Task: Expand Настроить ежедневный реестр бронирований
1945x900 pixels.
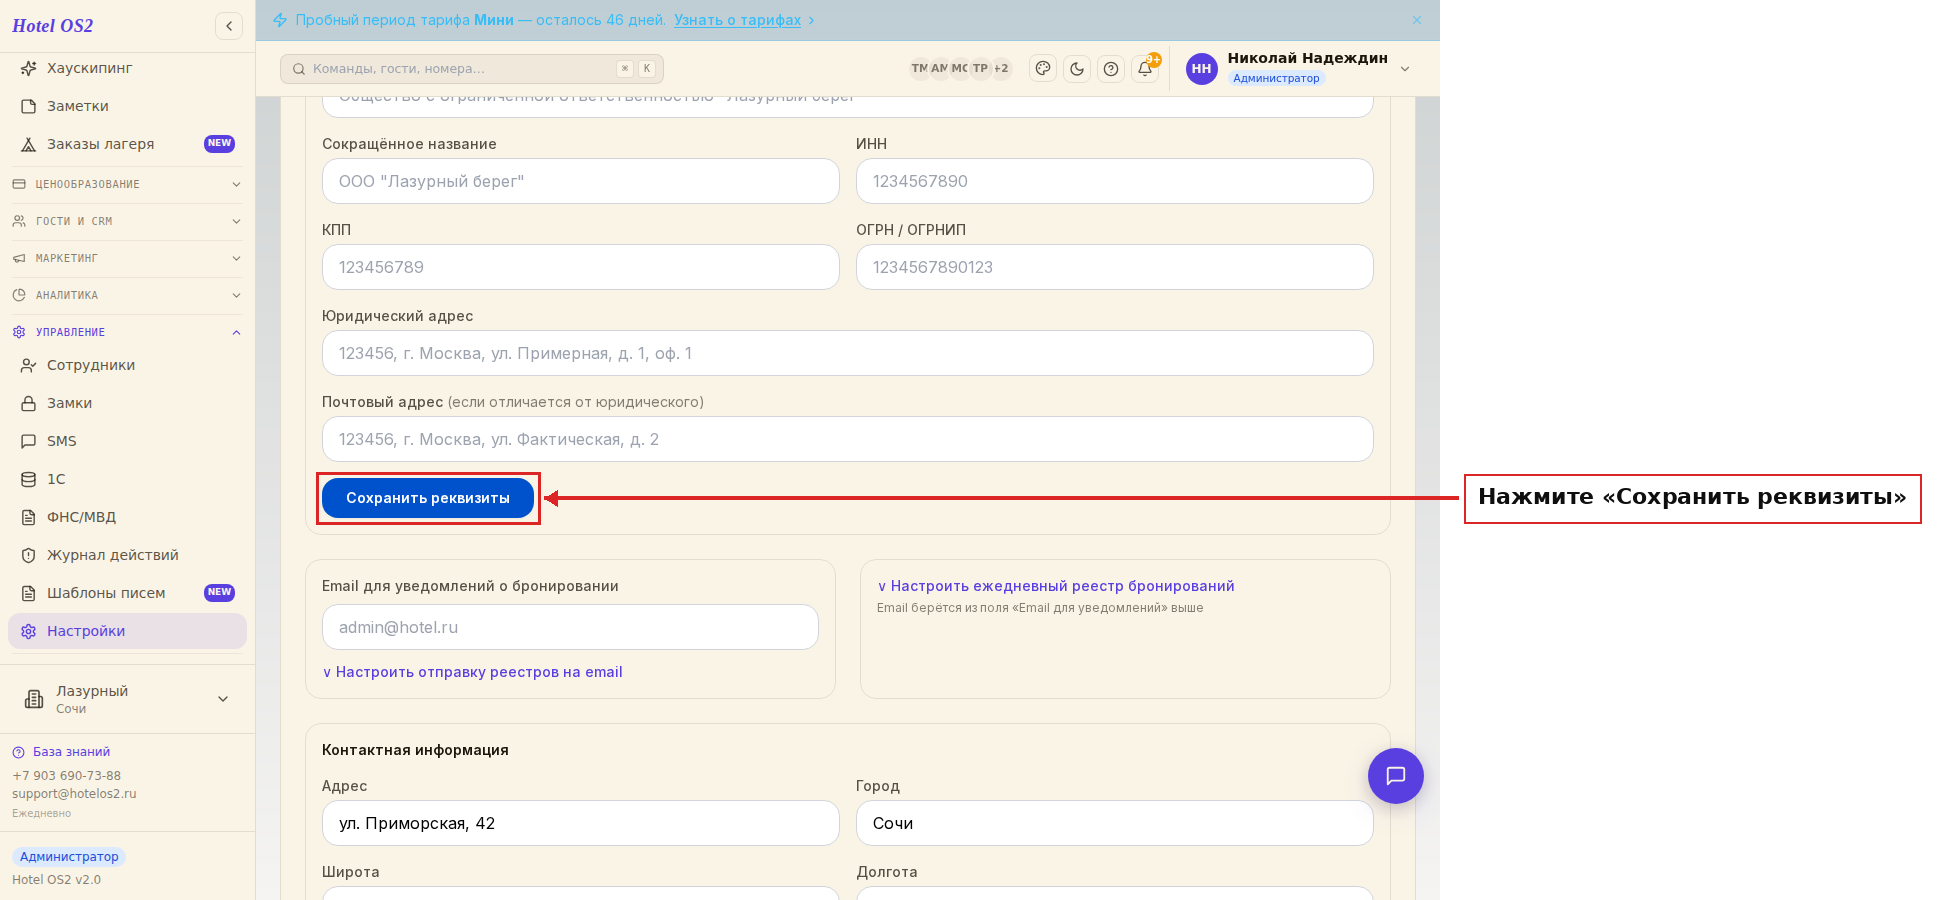Action: click(1056, 586)
